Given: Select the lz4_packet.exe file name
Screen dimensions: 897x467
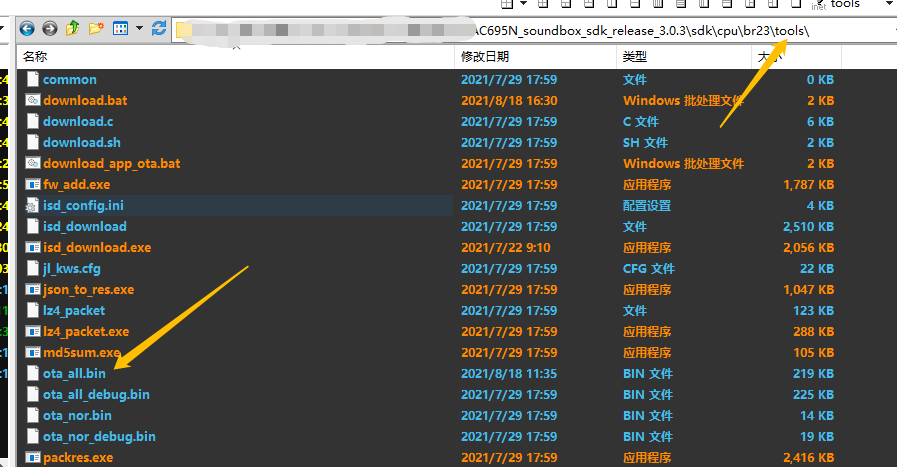Looking at the screenshot, I should [86, 331].
